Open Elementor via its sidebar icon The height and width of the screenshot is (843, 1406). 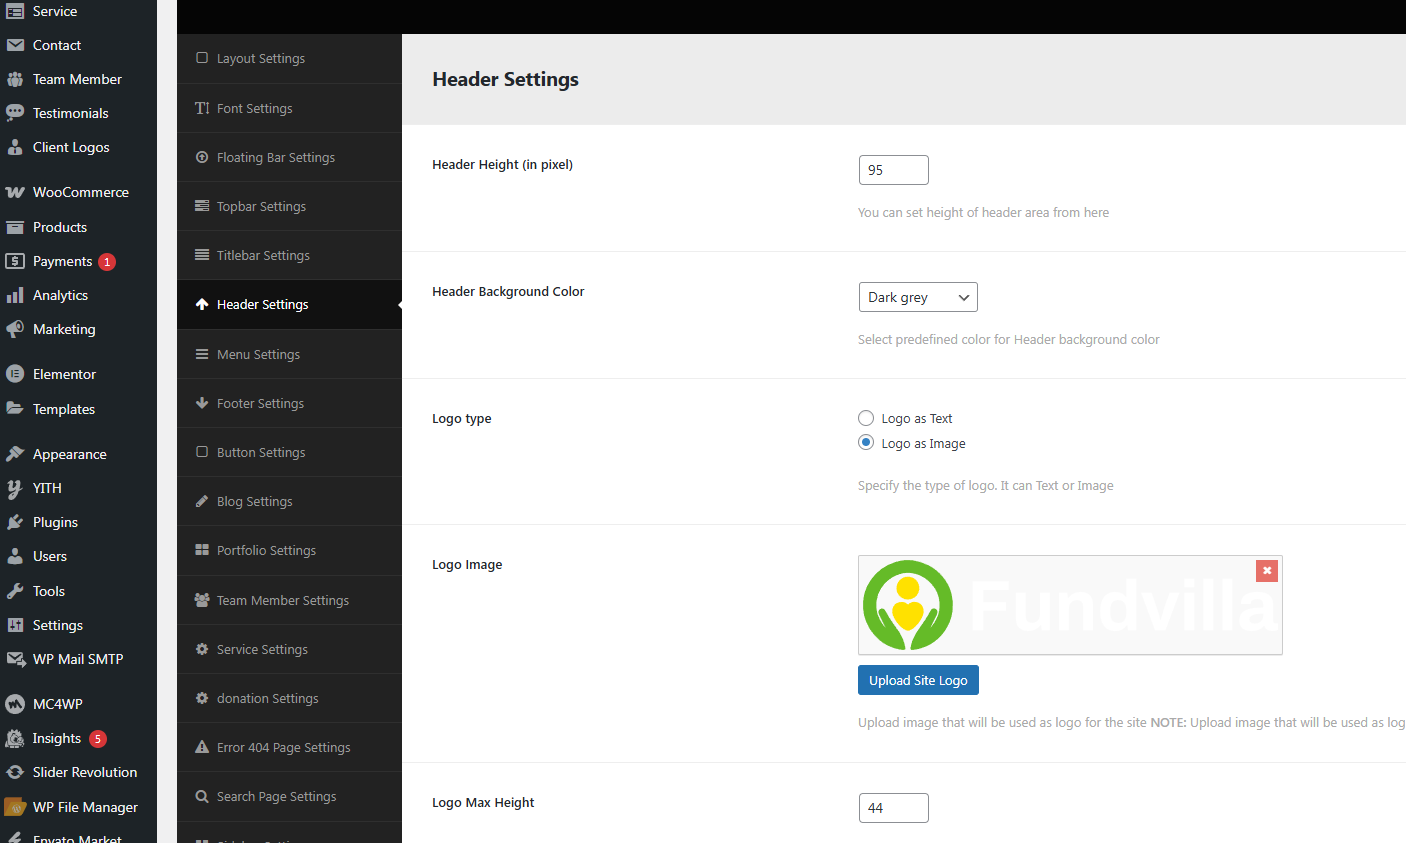15,374
